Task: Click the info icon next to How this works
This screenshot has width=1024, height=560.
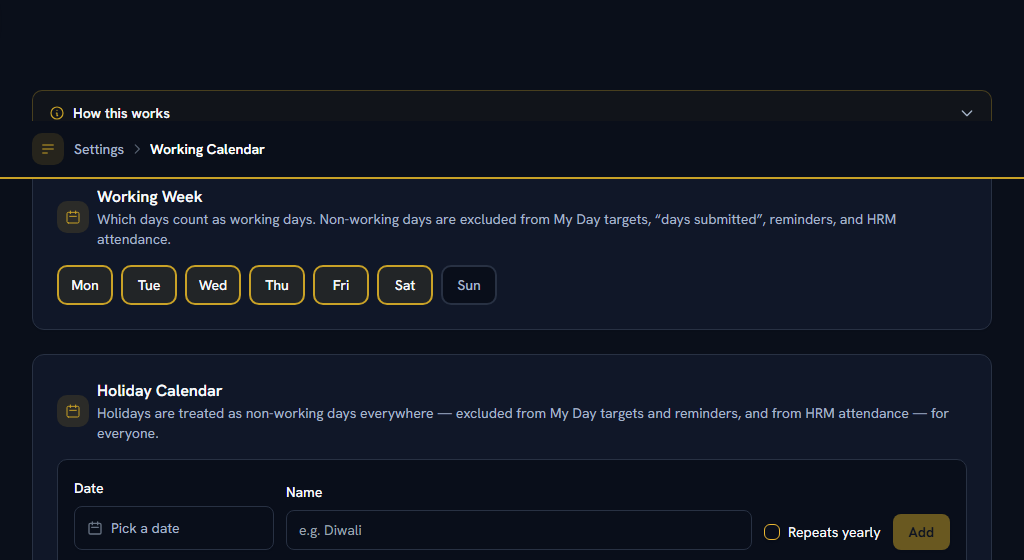Action: coord(57,113)
